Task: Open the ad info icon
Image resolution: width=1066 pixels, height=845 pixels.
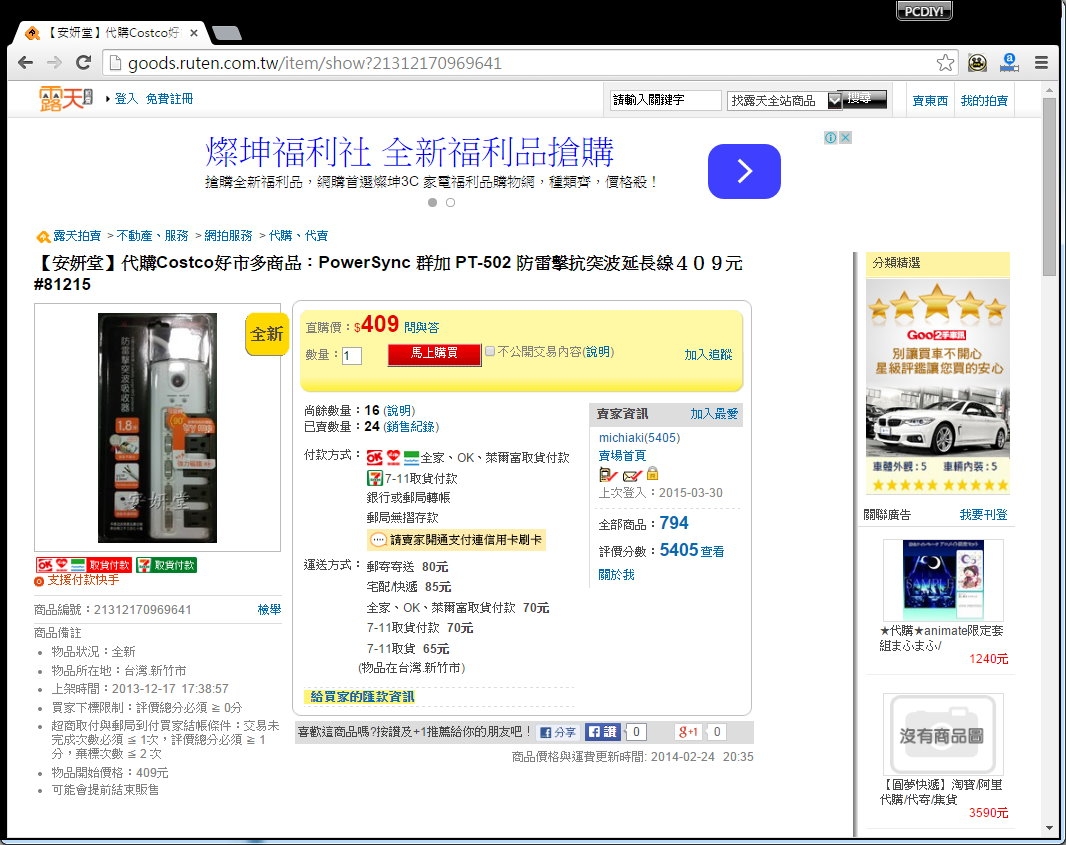Action: pyautogui.click(x=830, y=137)
